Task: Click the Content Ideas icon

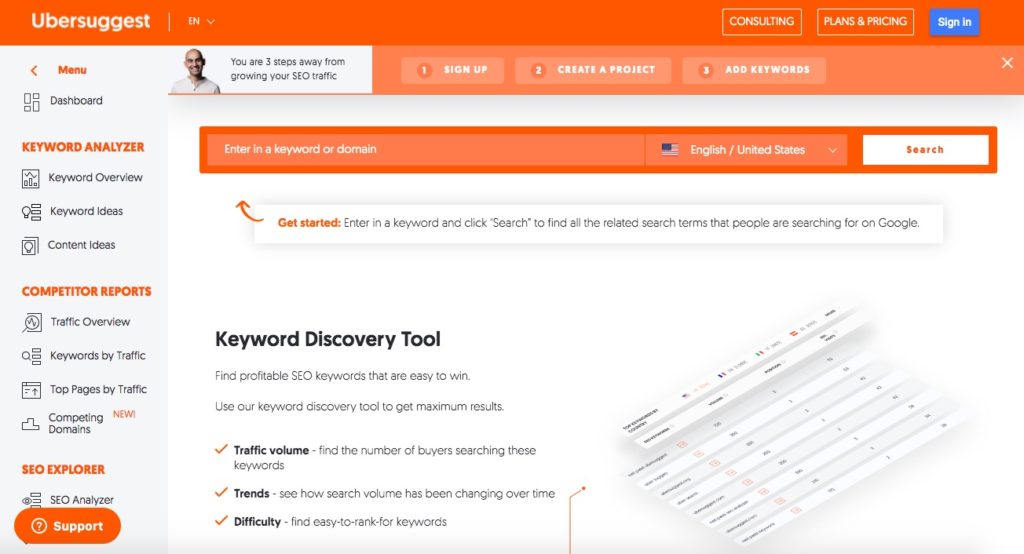Action: click(x=30, y=246)
